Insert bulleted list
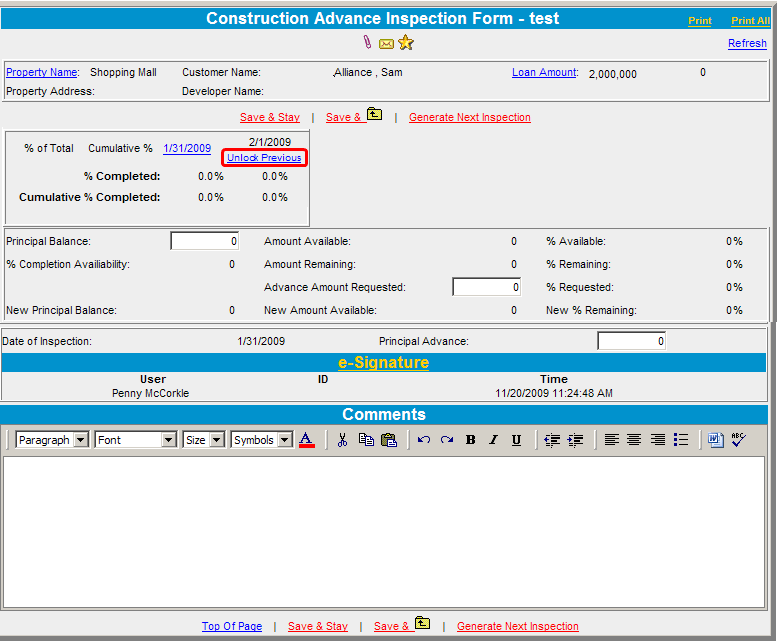This screenshot has height=642, width=777. pyautogui.click(x=681, y=439)
